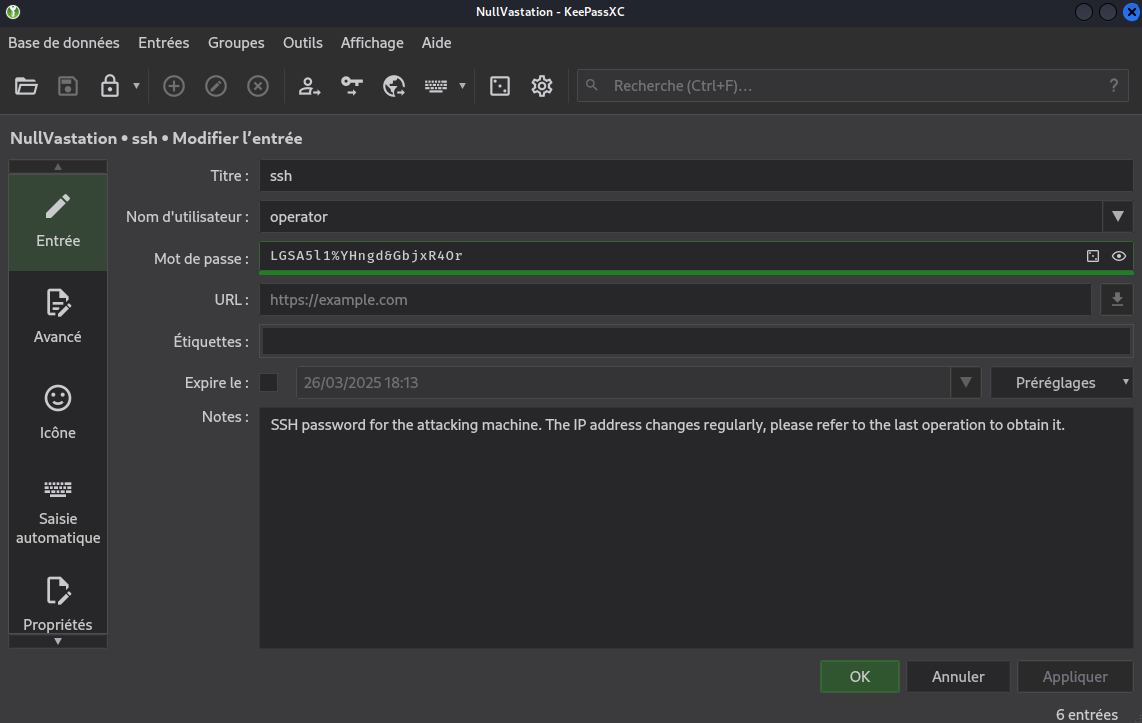Open the Outils menu
Viewport: 1142px width, 723px height.
[303, 43]
